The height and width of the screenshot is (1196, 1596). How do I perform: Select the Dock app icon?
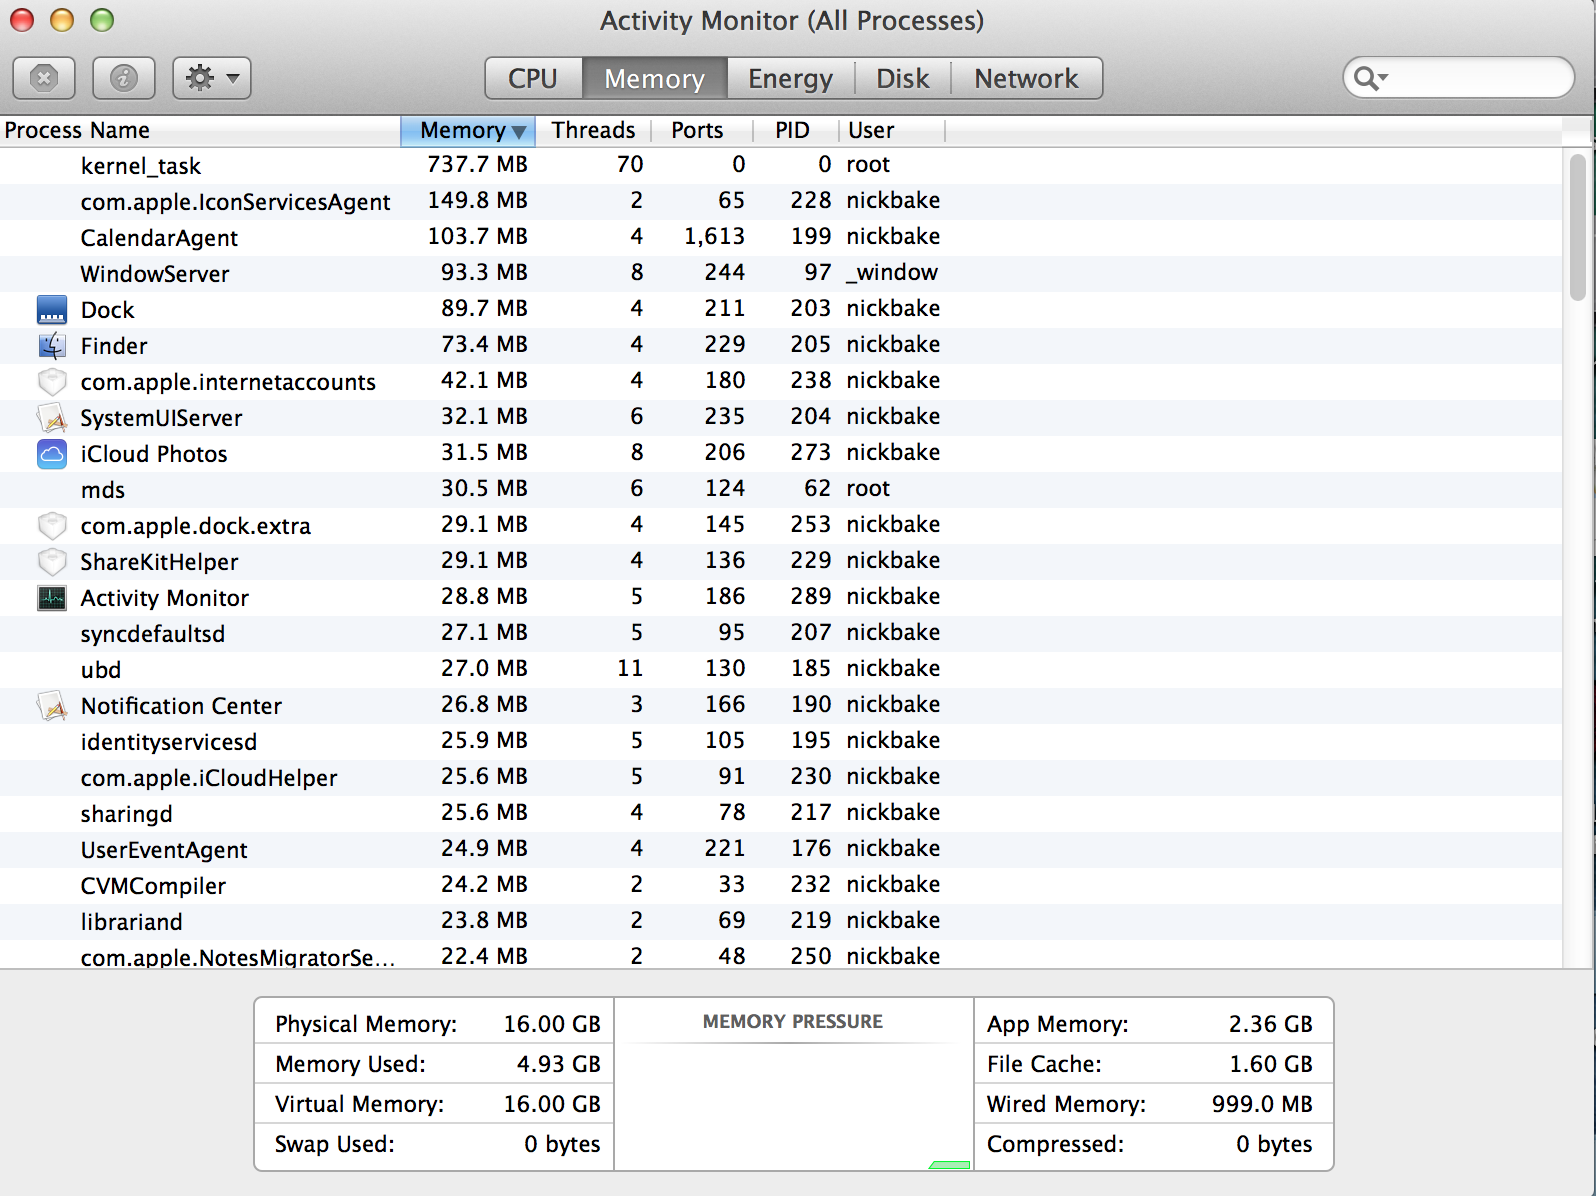(52, 310)
